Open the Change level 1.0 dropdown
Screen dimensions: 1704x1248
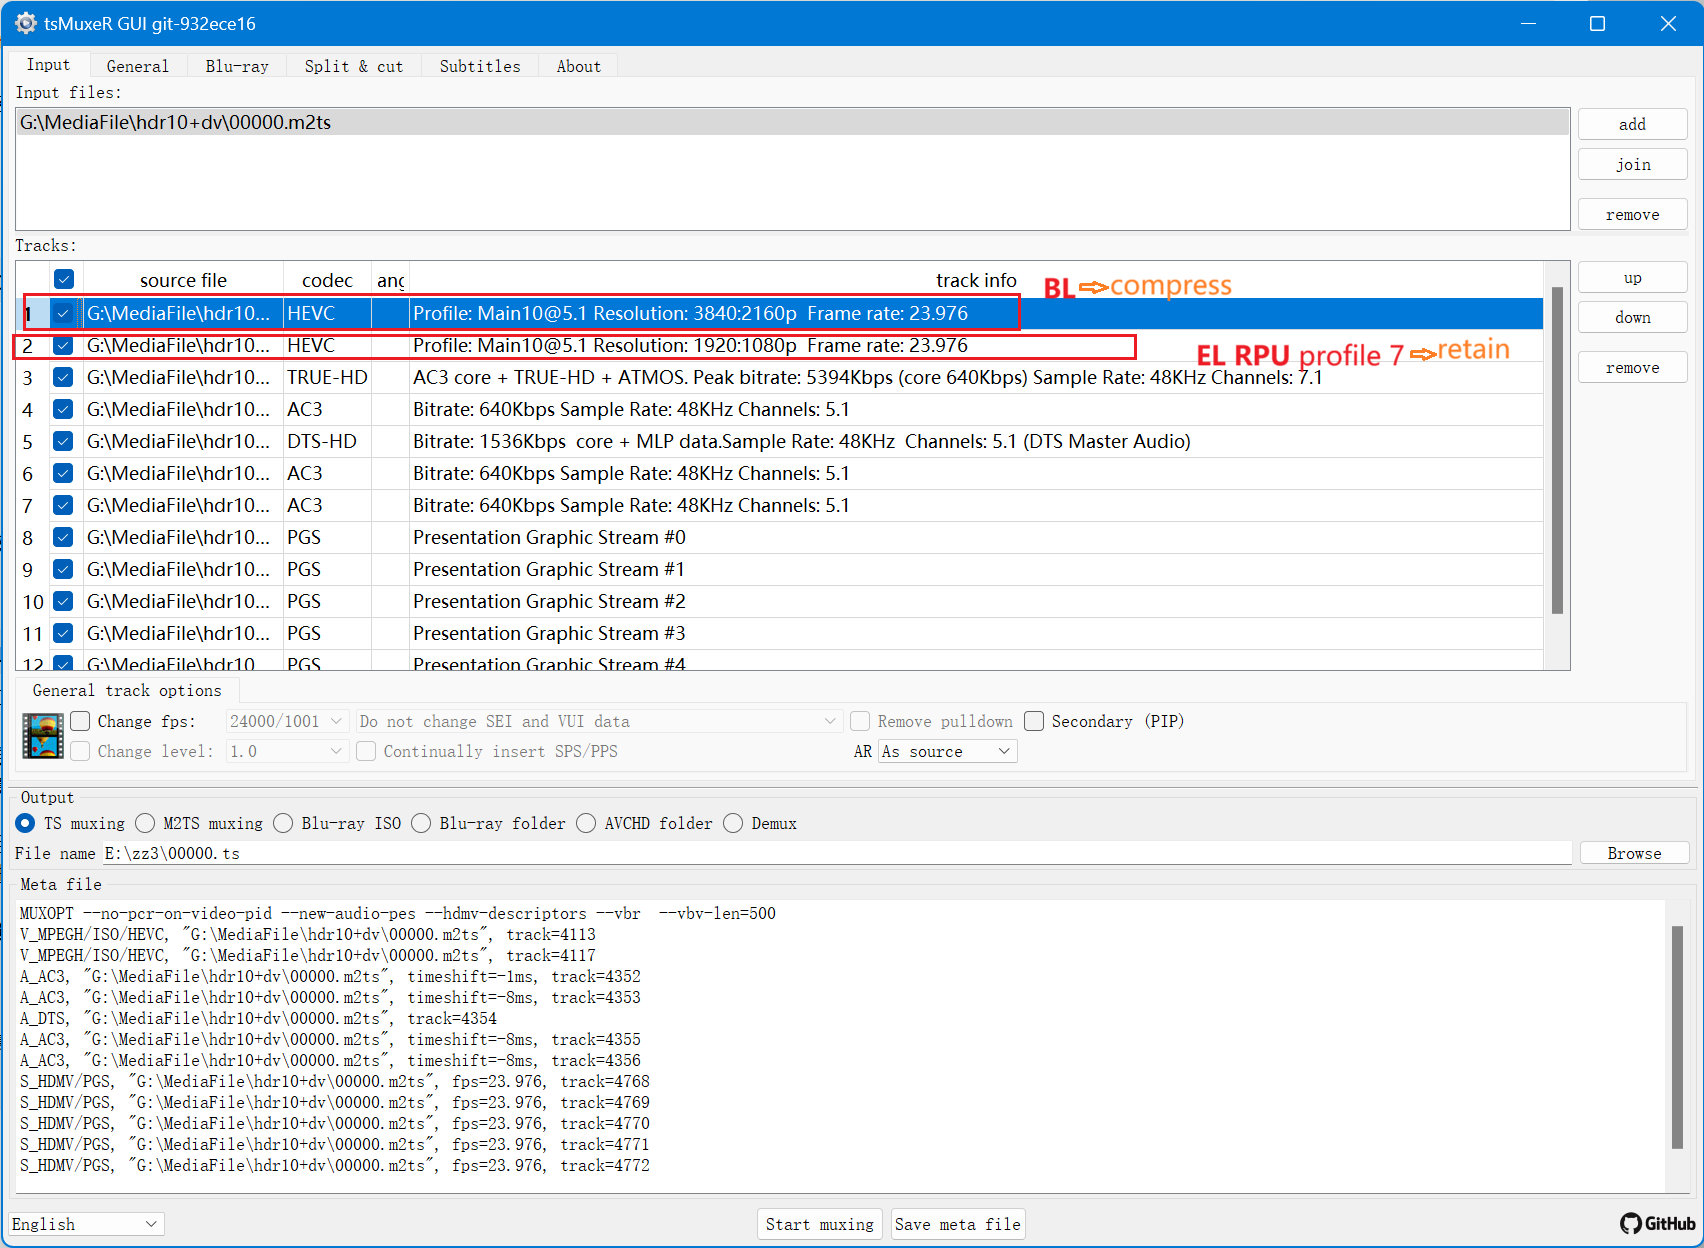[x=287, y=751]
